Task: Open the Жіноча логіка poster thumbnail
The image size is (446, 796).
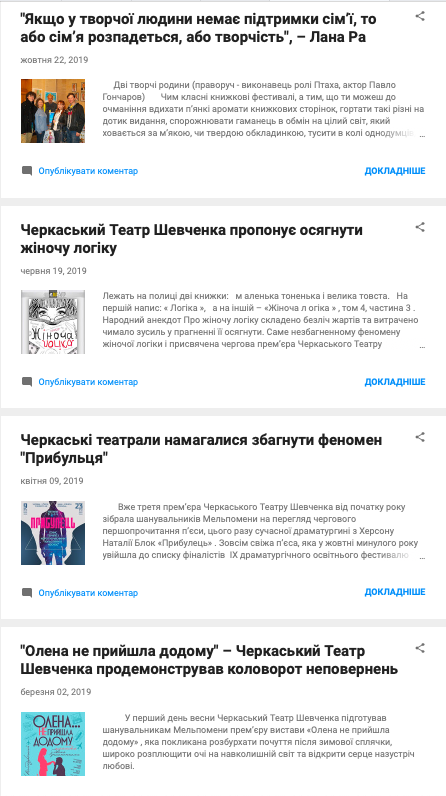Action: pyautogui.click(x=53, y=322)
